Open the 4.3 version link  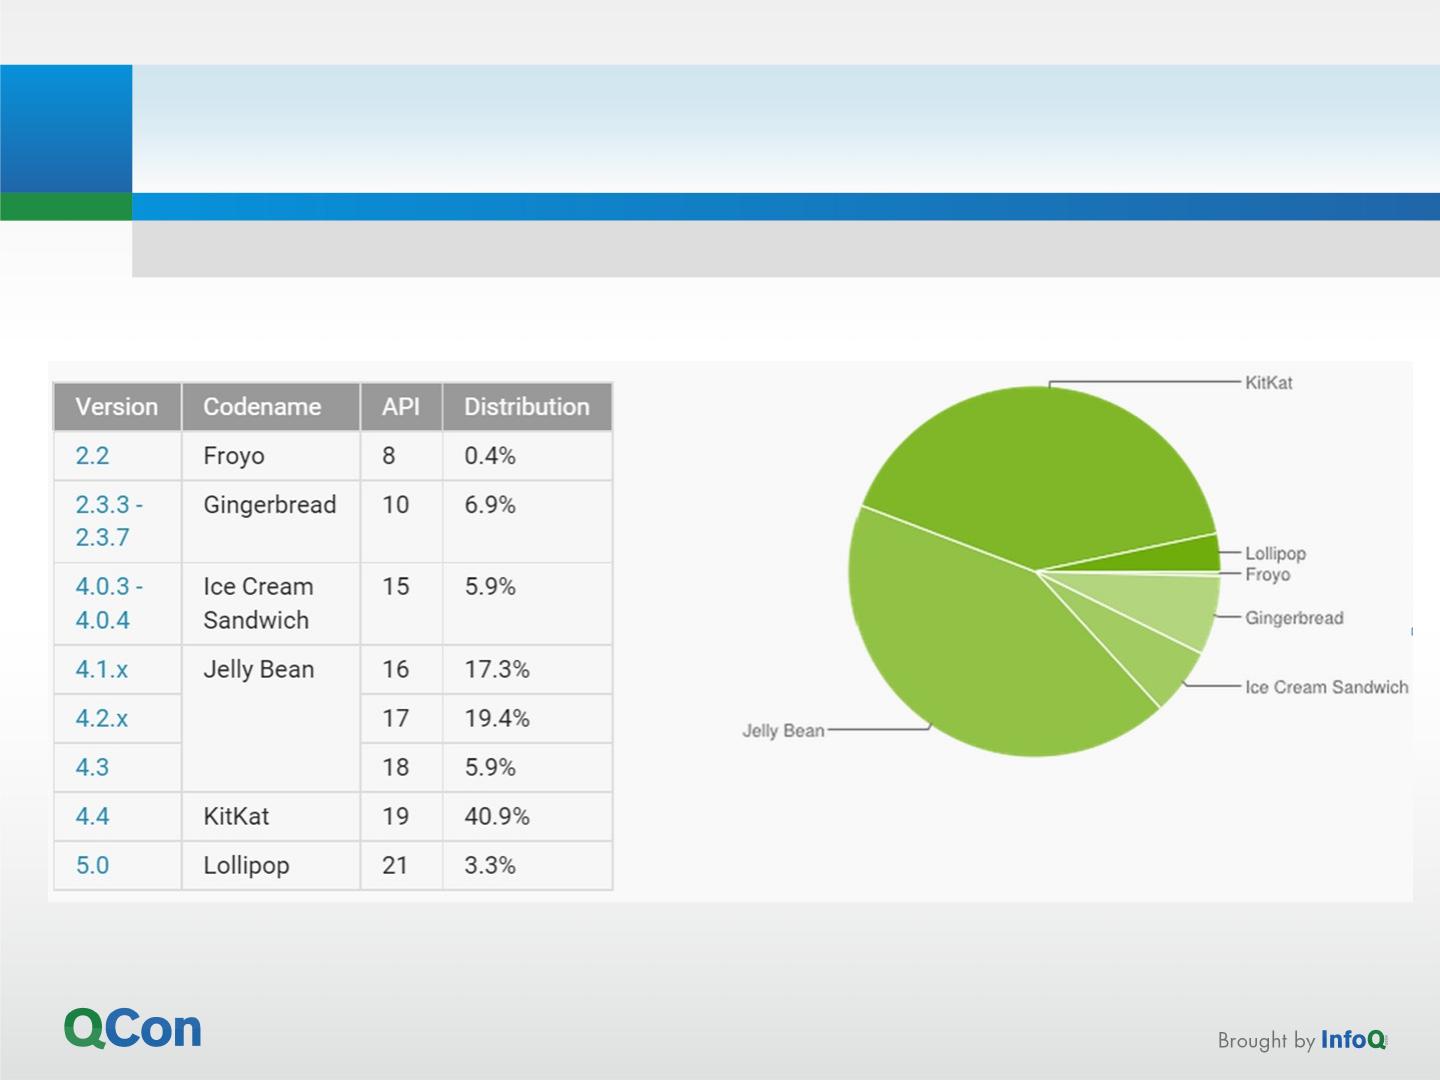coord(92,767)
